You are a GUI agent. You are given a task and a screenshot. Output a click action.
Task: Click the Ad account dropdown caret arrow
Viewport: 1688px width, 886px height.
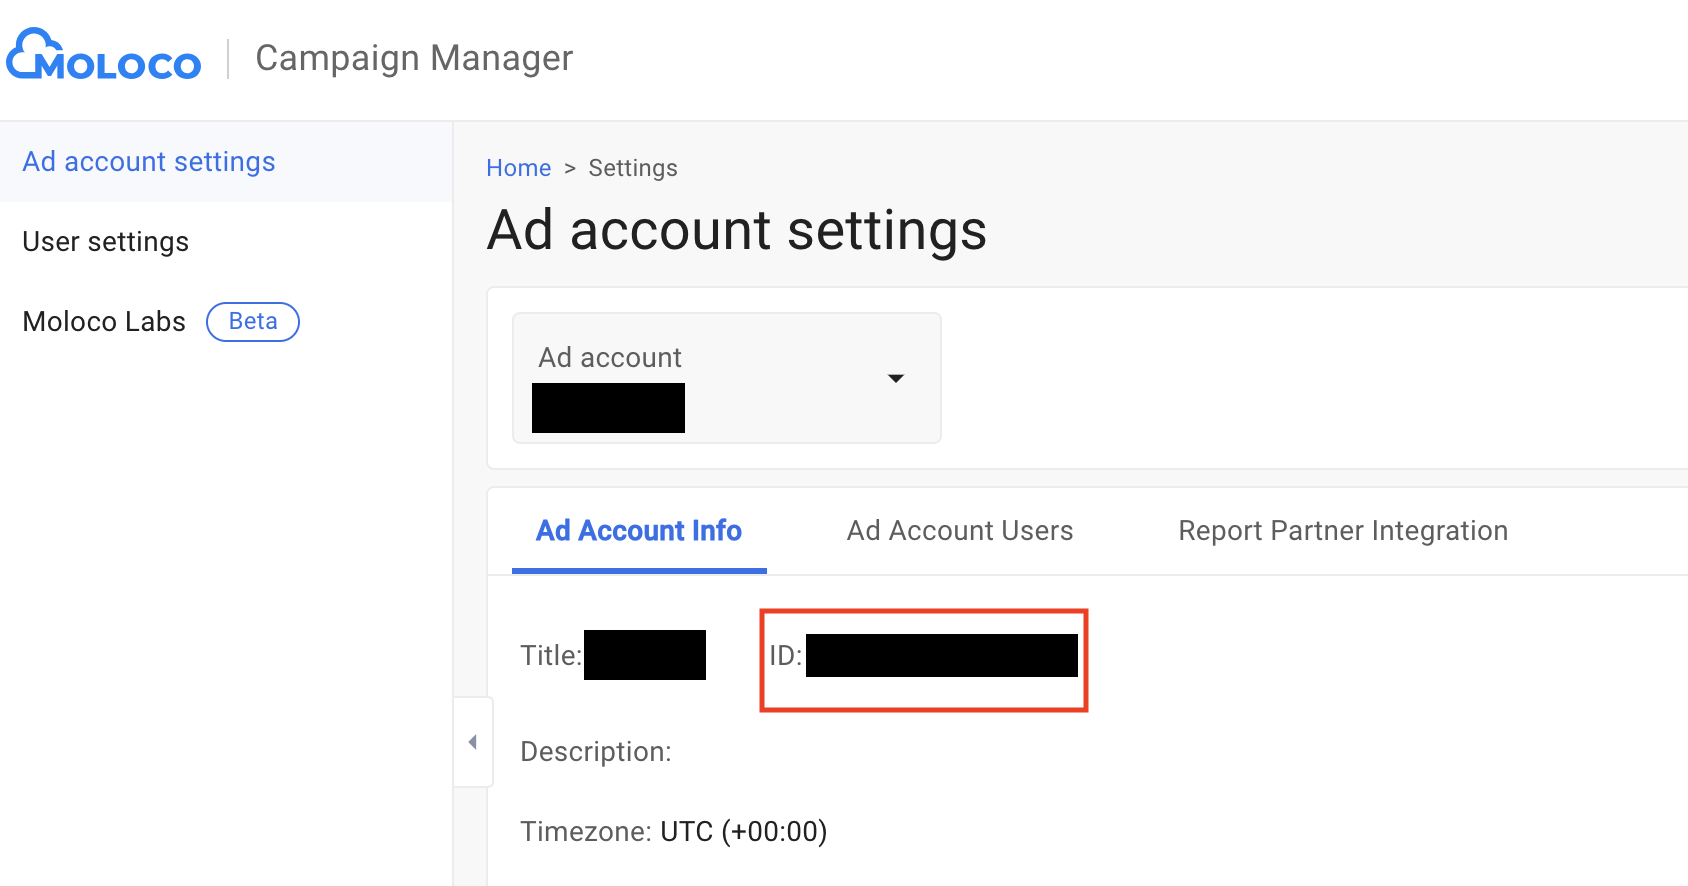(895, 378)
